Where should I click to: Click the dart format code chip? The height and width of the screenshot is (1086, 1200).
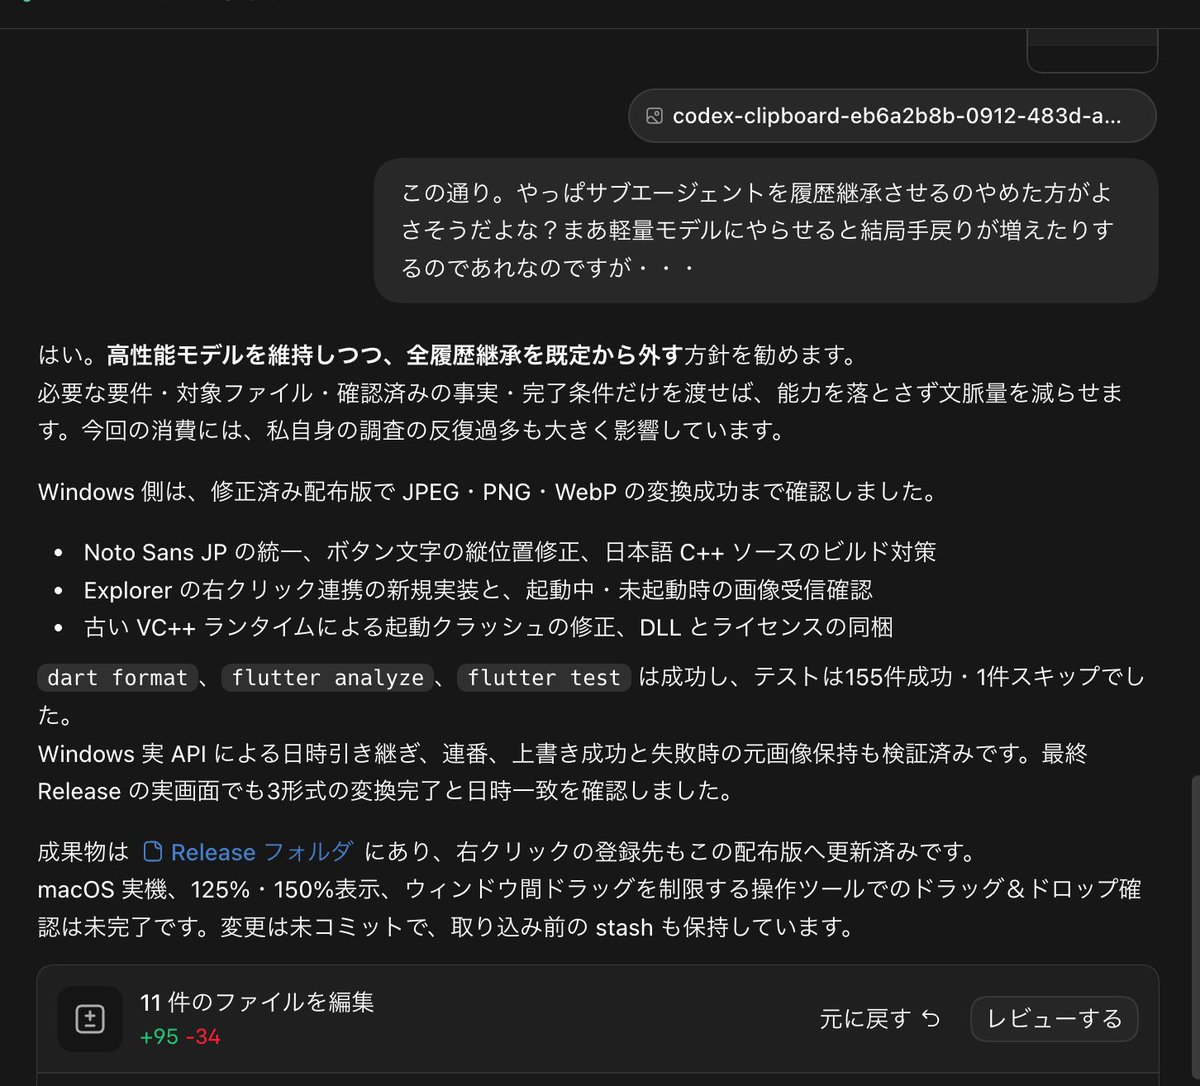[x=116, y=678]
